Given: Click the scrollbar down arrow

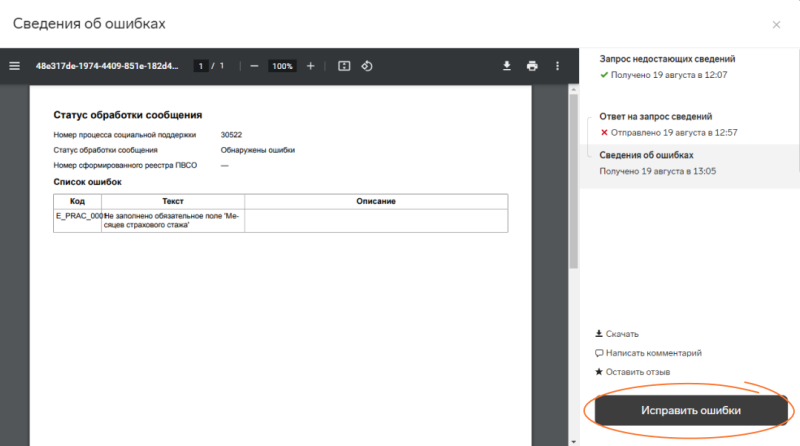Looking at the screenshot, I should point(573,442).
